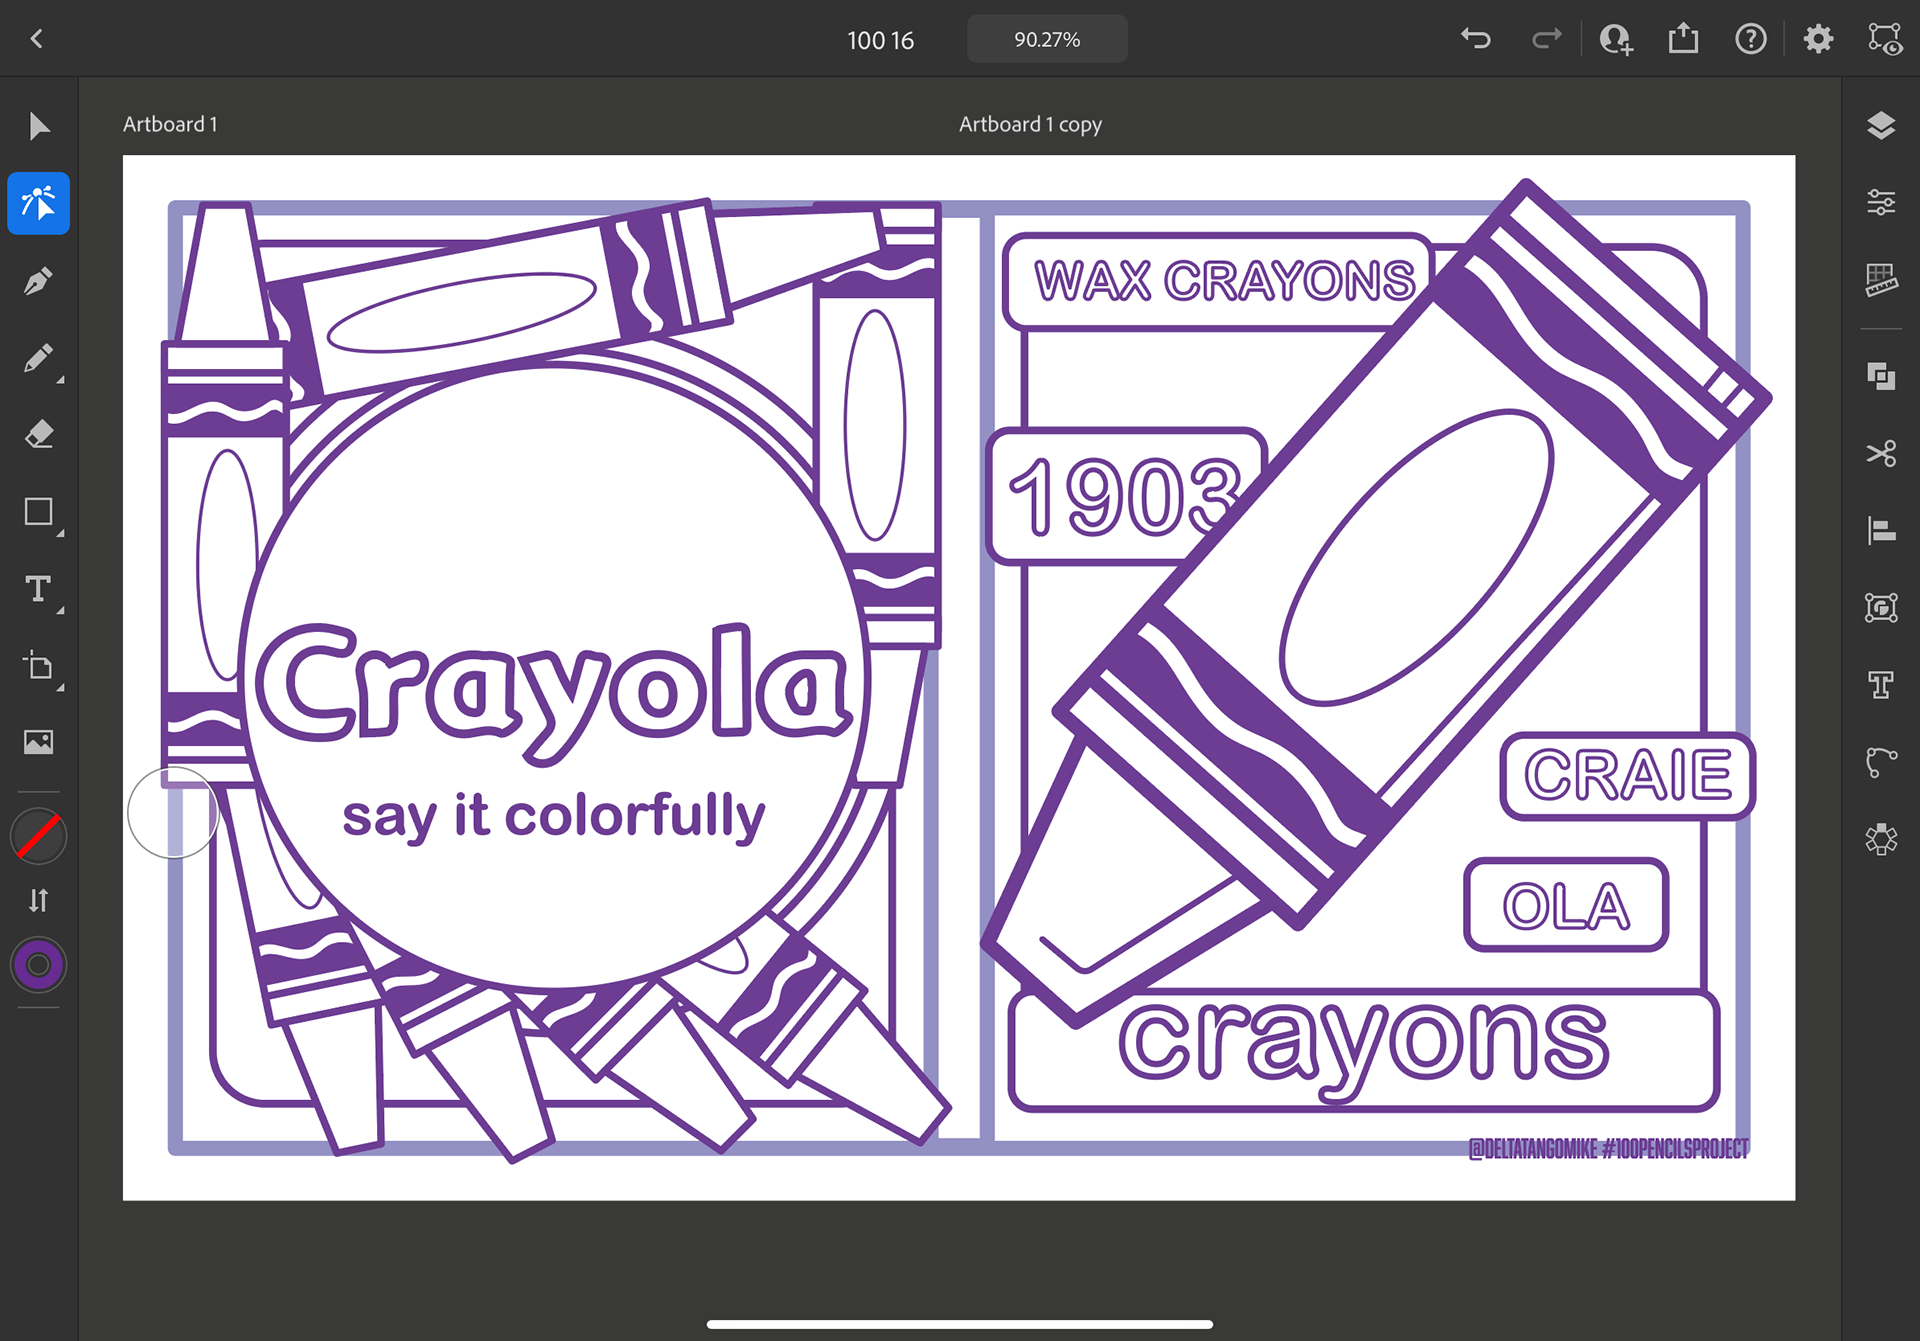The width and height of the screenshot is (1920, 1341).
Task: Open the purple stroke color swatch
Action: (39, 965)
